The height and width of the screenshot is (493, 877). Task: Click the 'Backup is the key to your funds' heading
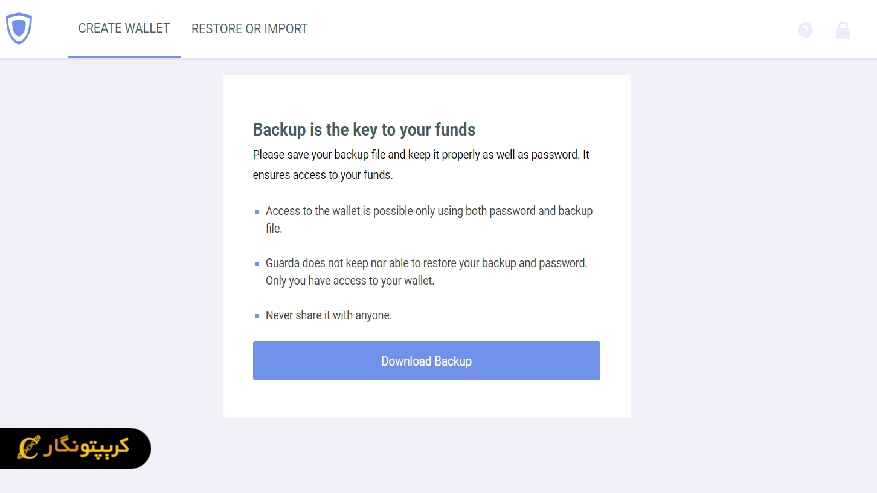[x=364, y=130]
